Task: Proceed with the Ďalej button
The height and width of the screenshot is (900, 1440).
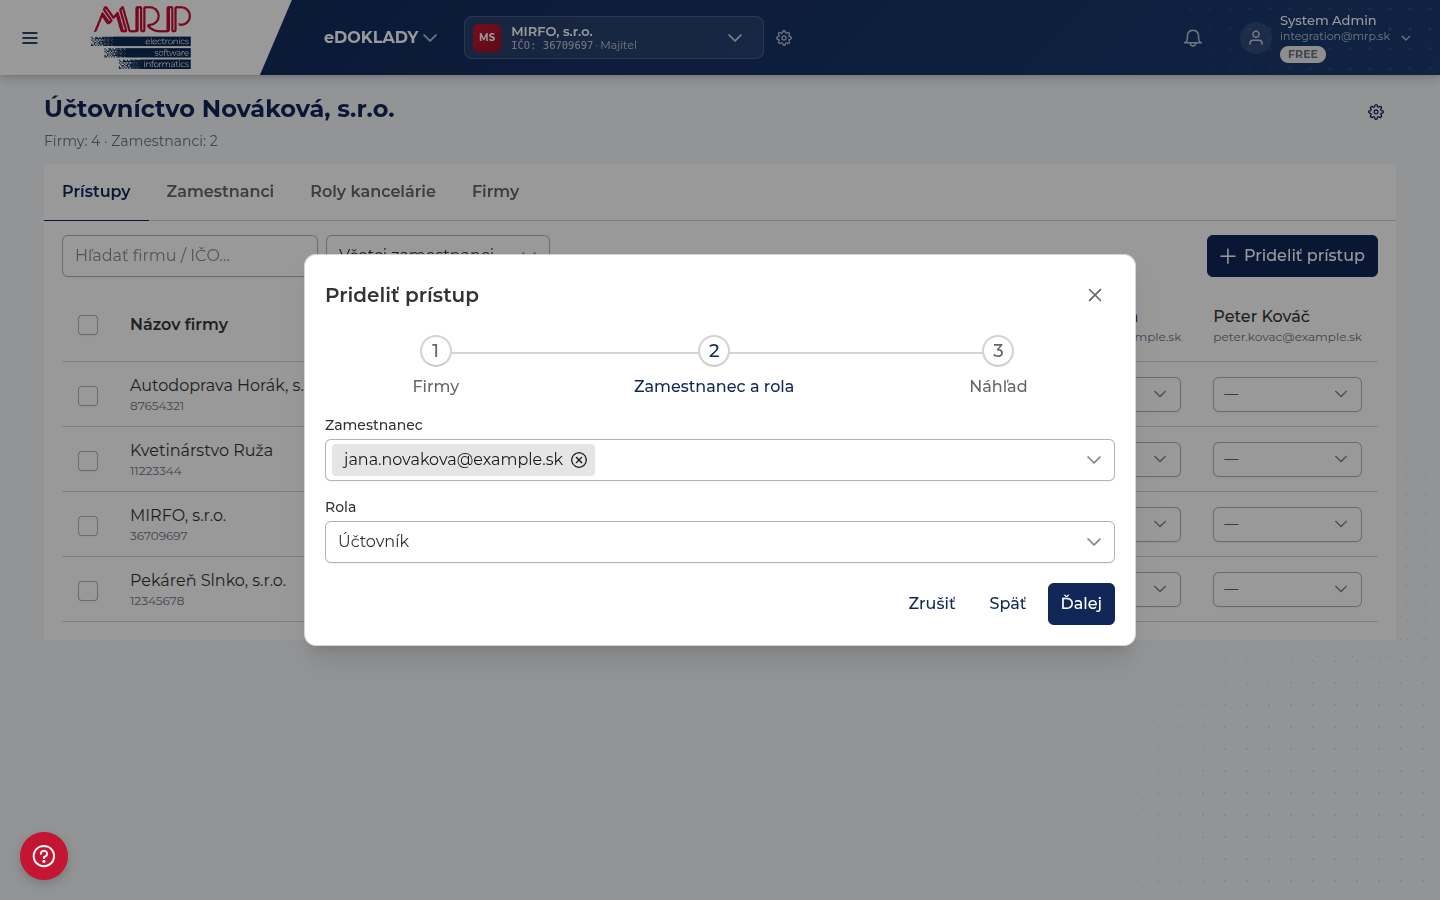Action: click(1081, 604)
